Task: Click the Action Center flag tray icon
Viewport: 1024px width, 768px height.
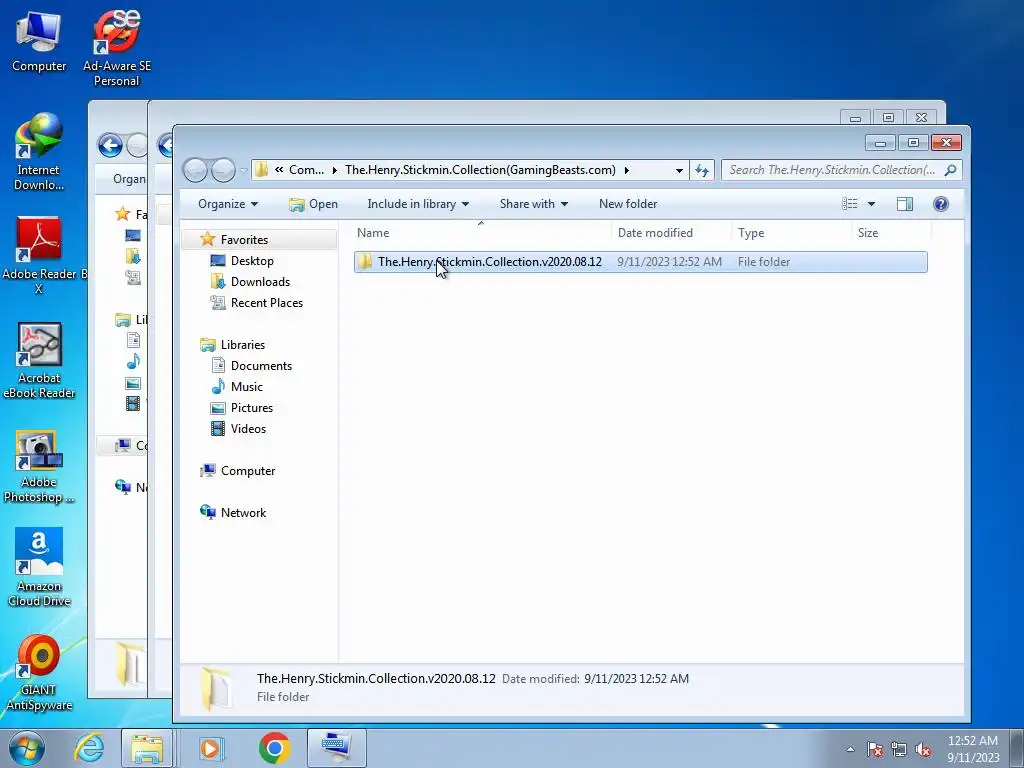Action: point(875,749)
